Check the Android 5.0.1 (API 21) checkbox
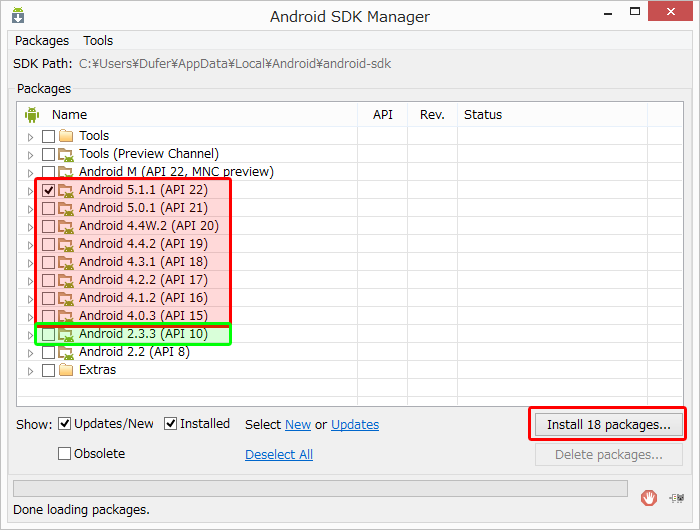The width and height of the screenshot is (700, 530). pos(48,209)
